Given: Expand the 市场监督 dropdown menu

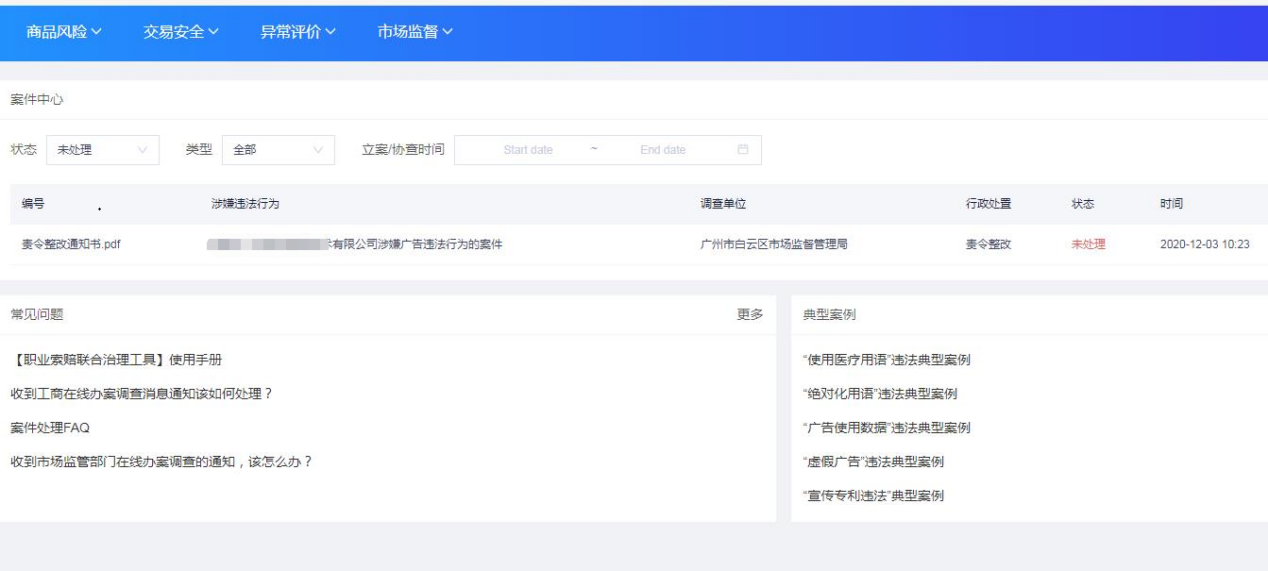Looking at the screenshot, I should tap(415, 32).
